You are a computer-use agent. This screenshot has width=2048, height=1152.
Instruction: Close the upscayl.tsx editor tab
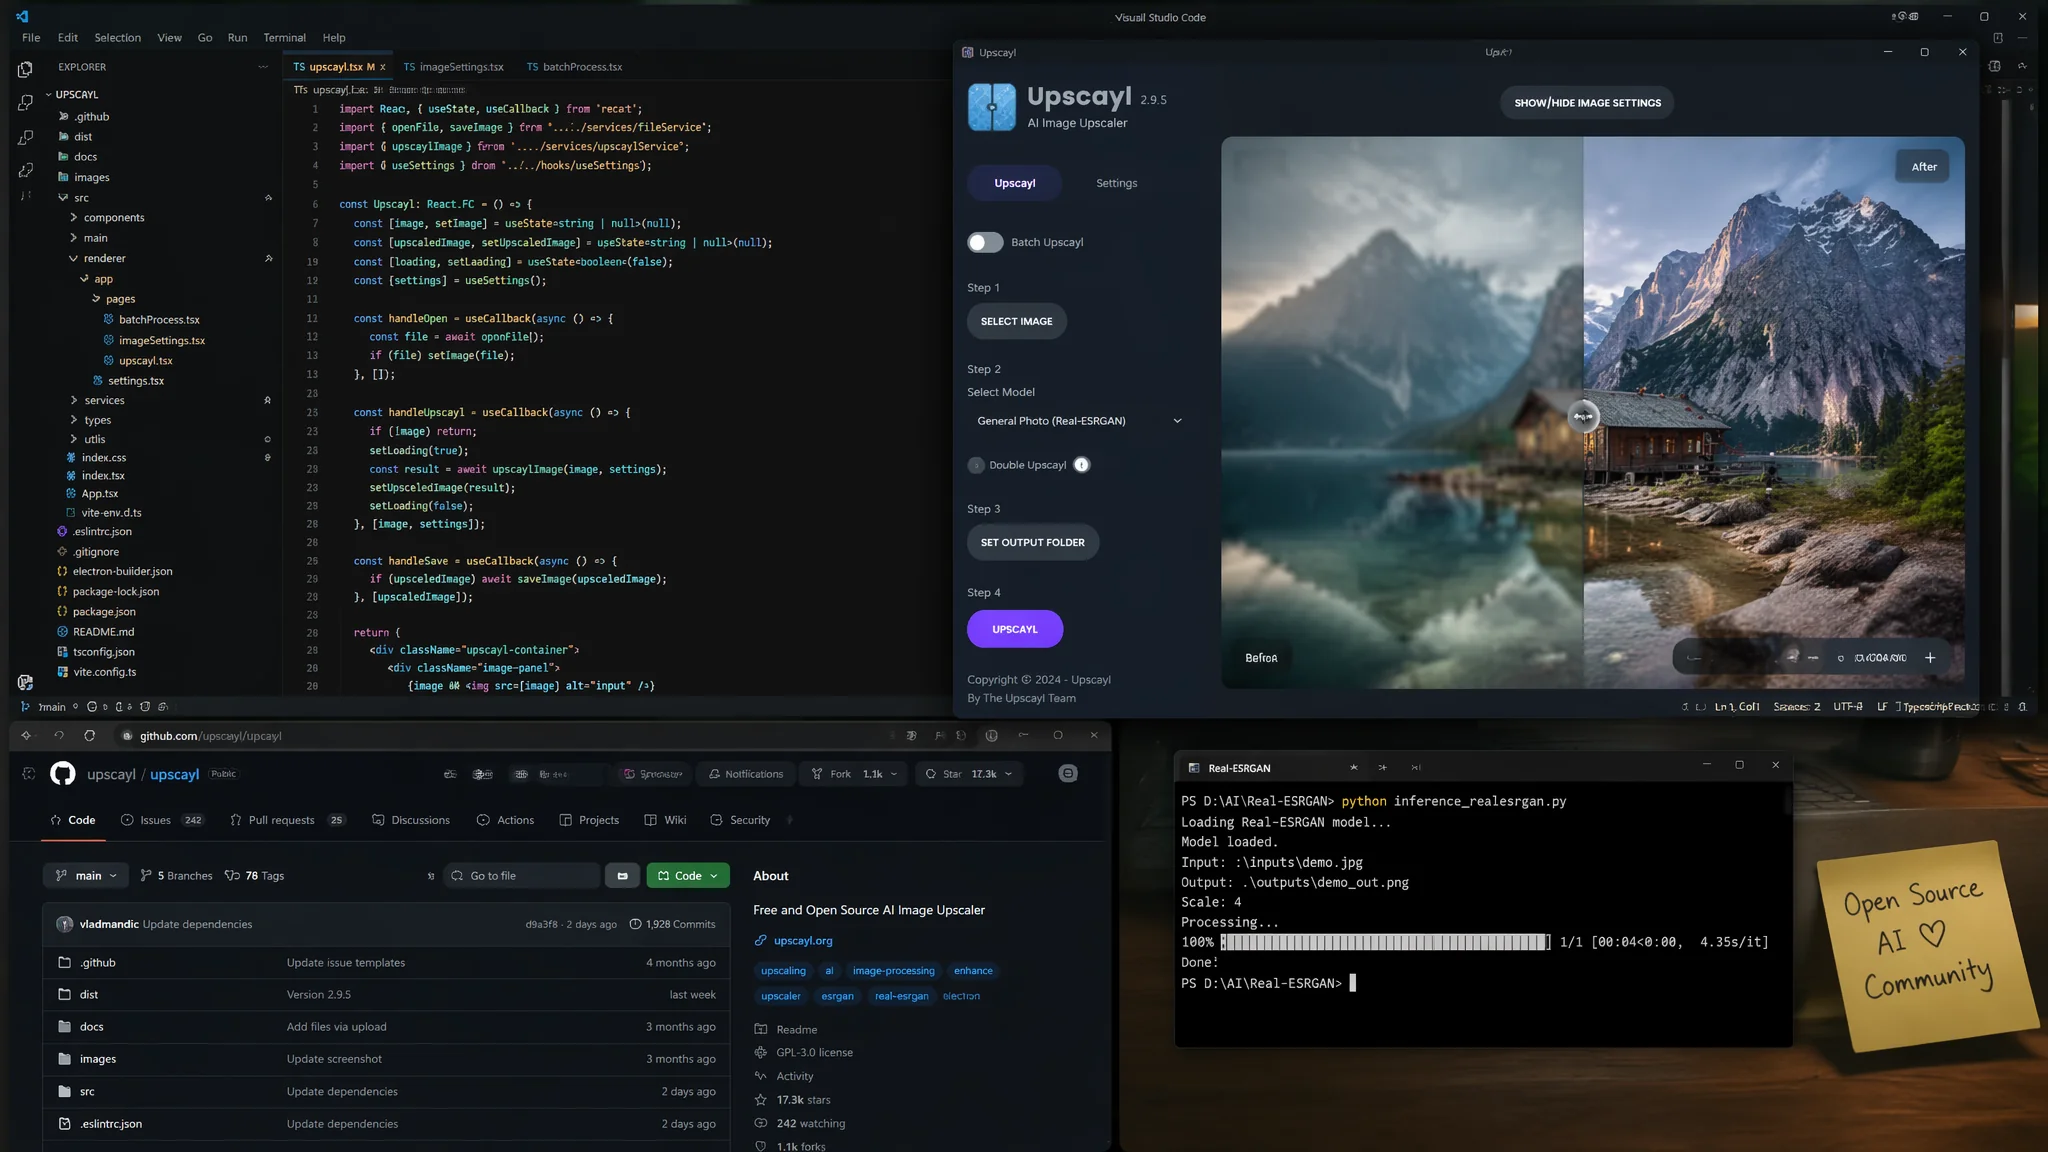click(382, 67)
